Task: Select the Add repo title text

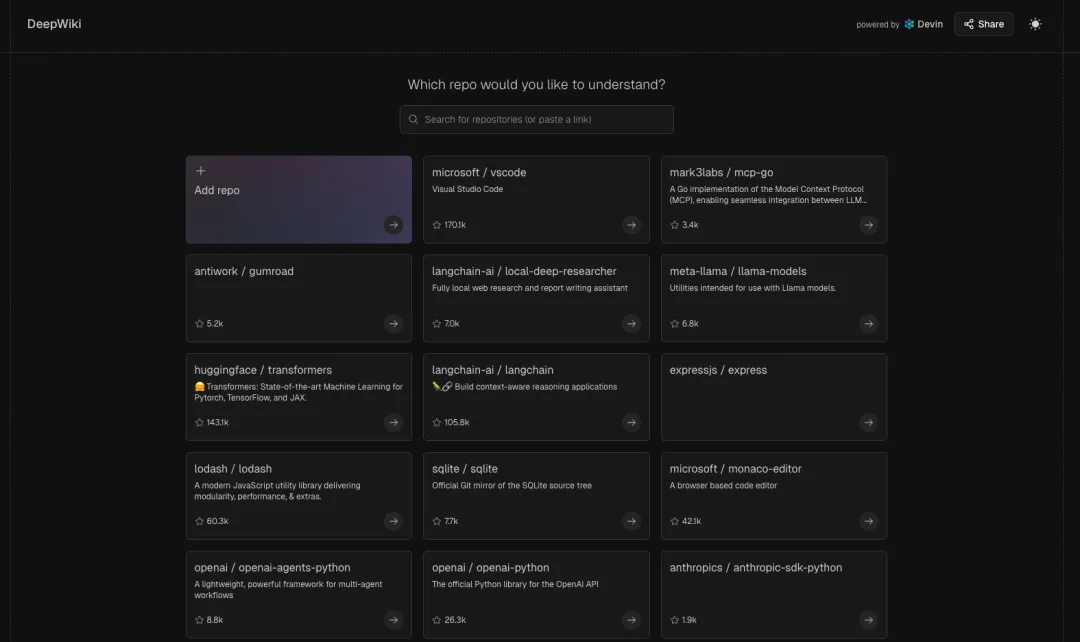Action: tap(217, 190)
